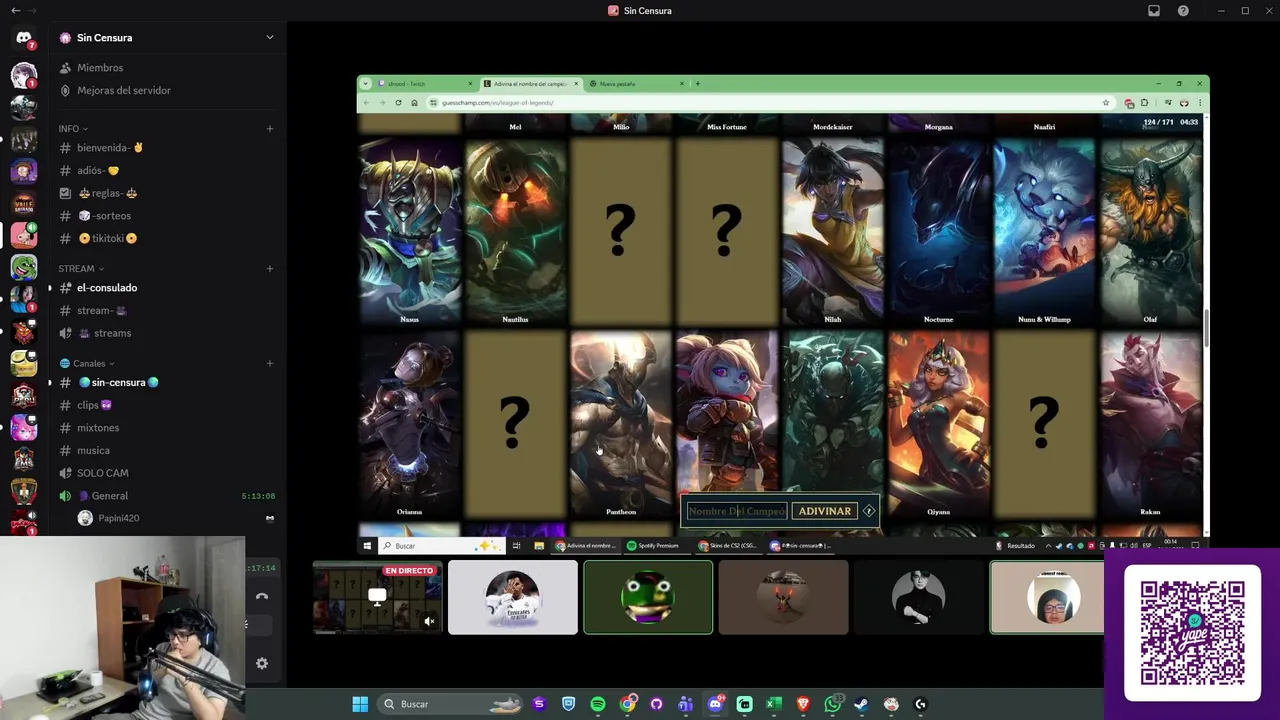
Task: Add channel to INFO category
Action: (x=270, y=129)
